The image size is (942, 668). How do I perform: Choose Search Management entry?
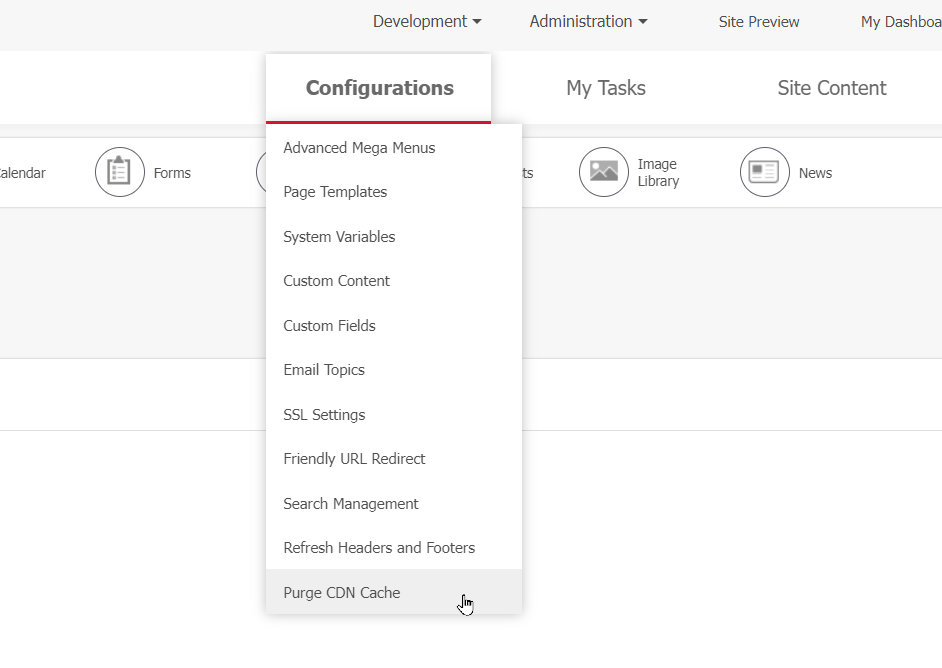tap(394, 503)
